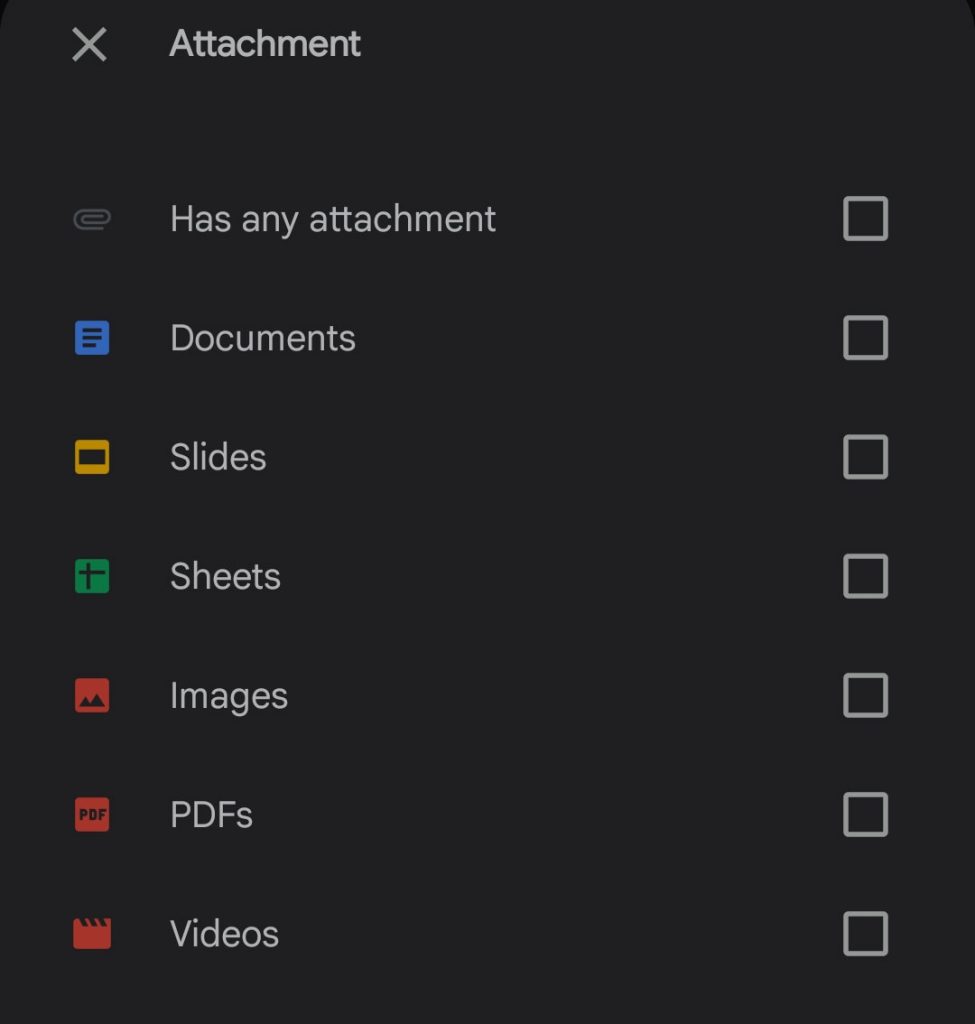Close the Attachment filter panel

(88, 44)
